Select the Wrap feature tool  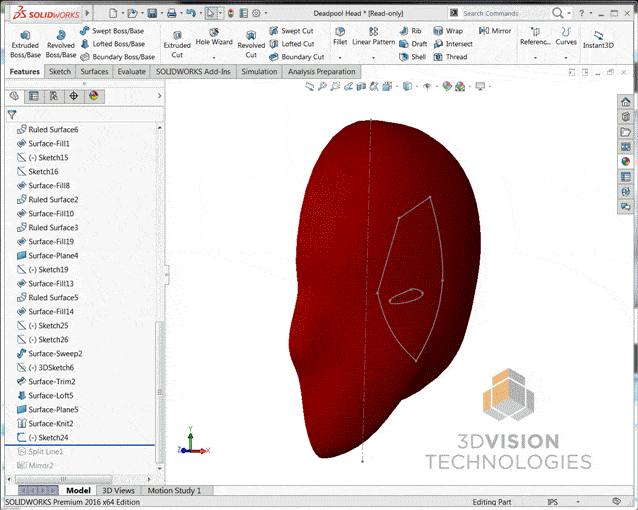448,31
